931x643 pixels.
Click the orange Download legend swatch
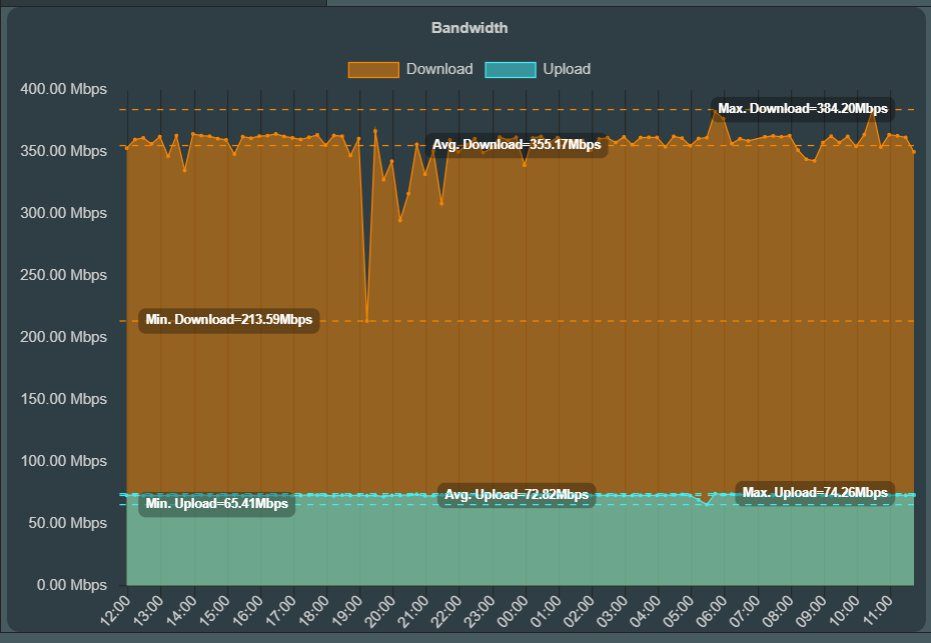373,69
